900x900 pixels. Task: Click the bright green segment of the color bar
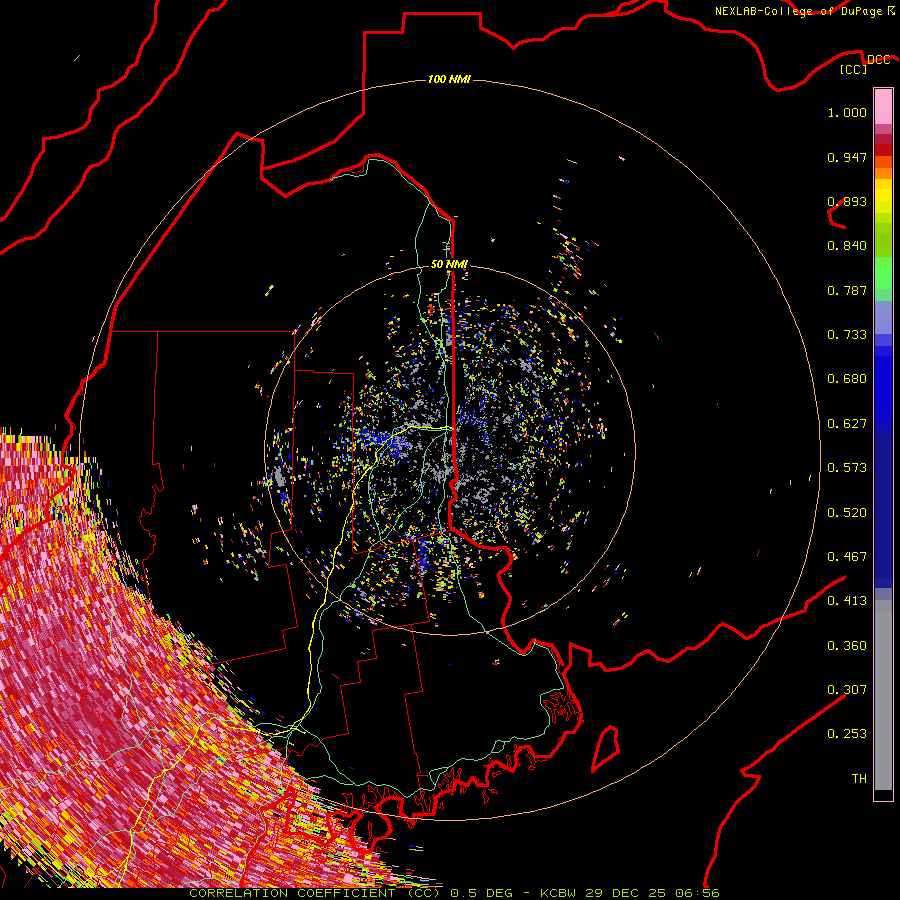[x=883, y=273]
